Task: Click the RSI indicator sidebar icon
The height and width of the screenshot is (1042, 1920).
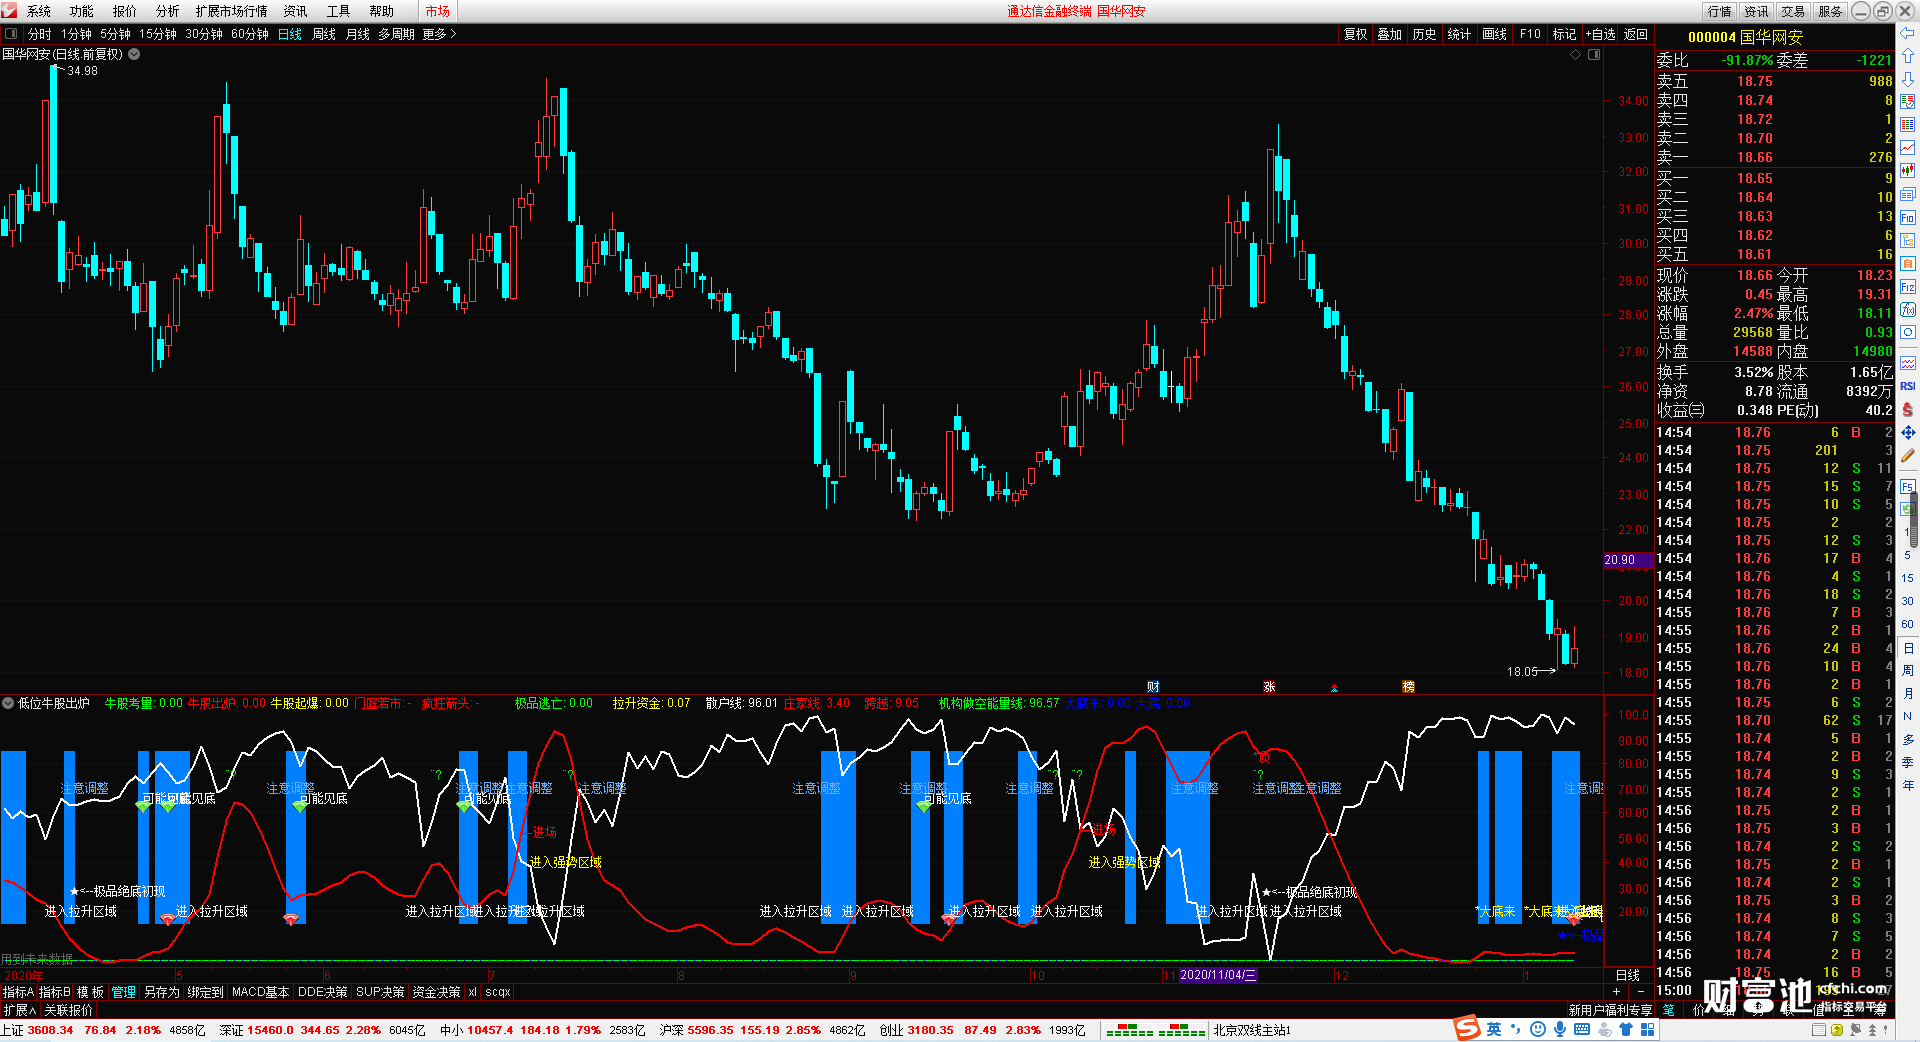Action: (1908, 386)
